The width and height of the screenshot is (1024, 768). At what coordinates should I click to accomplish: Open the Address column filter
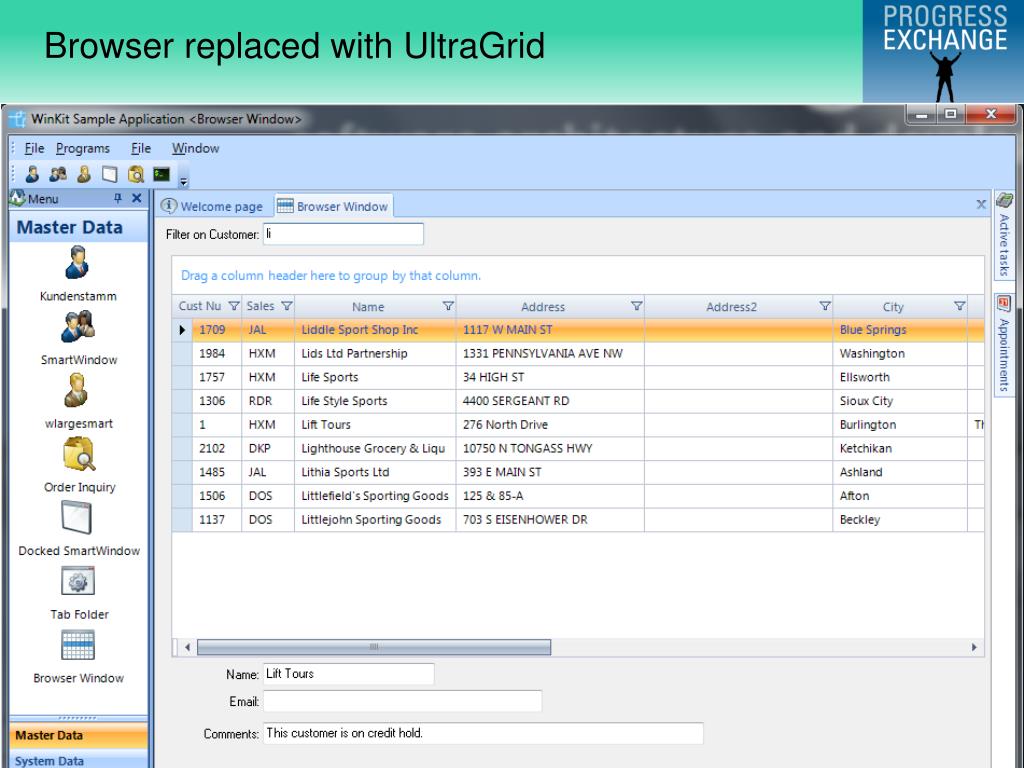point(636,306)
